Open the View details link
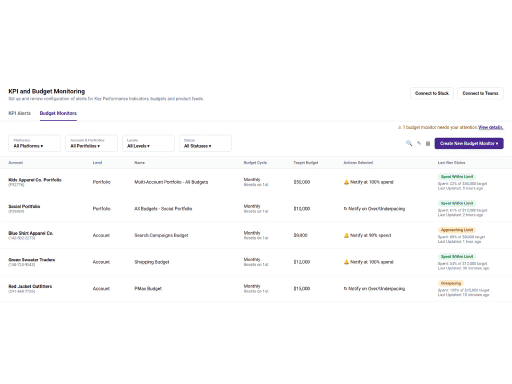512x384 pixels. 491,127
